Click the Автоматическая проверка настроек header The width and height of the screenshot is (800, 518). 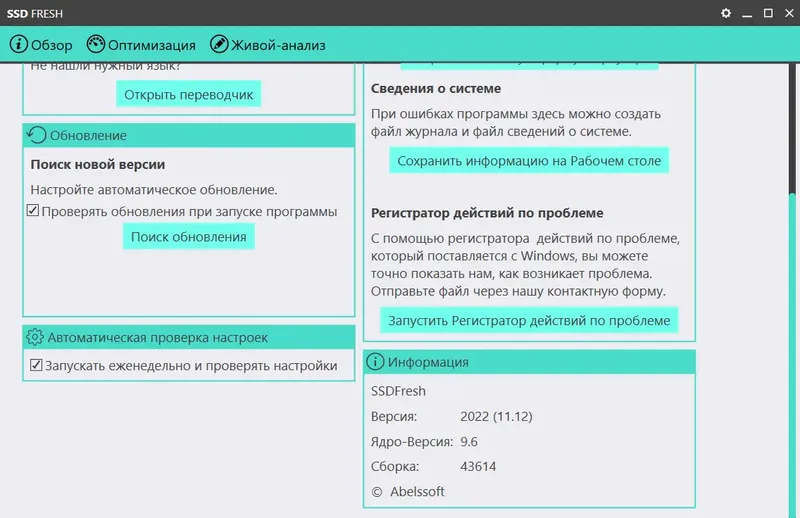coord(189,337)
